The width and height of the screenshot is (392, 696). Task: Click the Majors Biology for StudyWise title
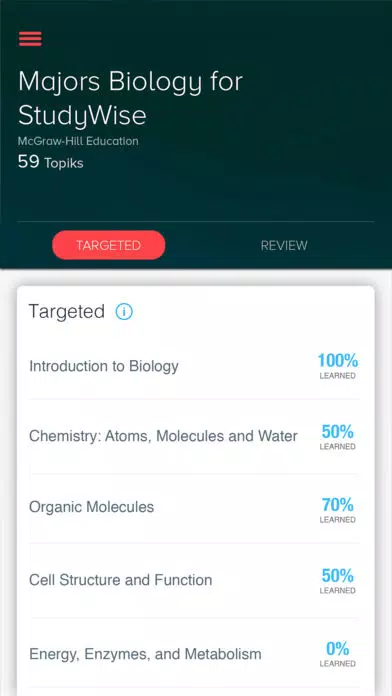(131, 98)
